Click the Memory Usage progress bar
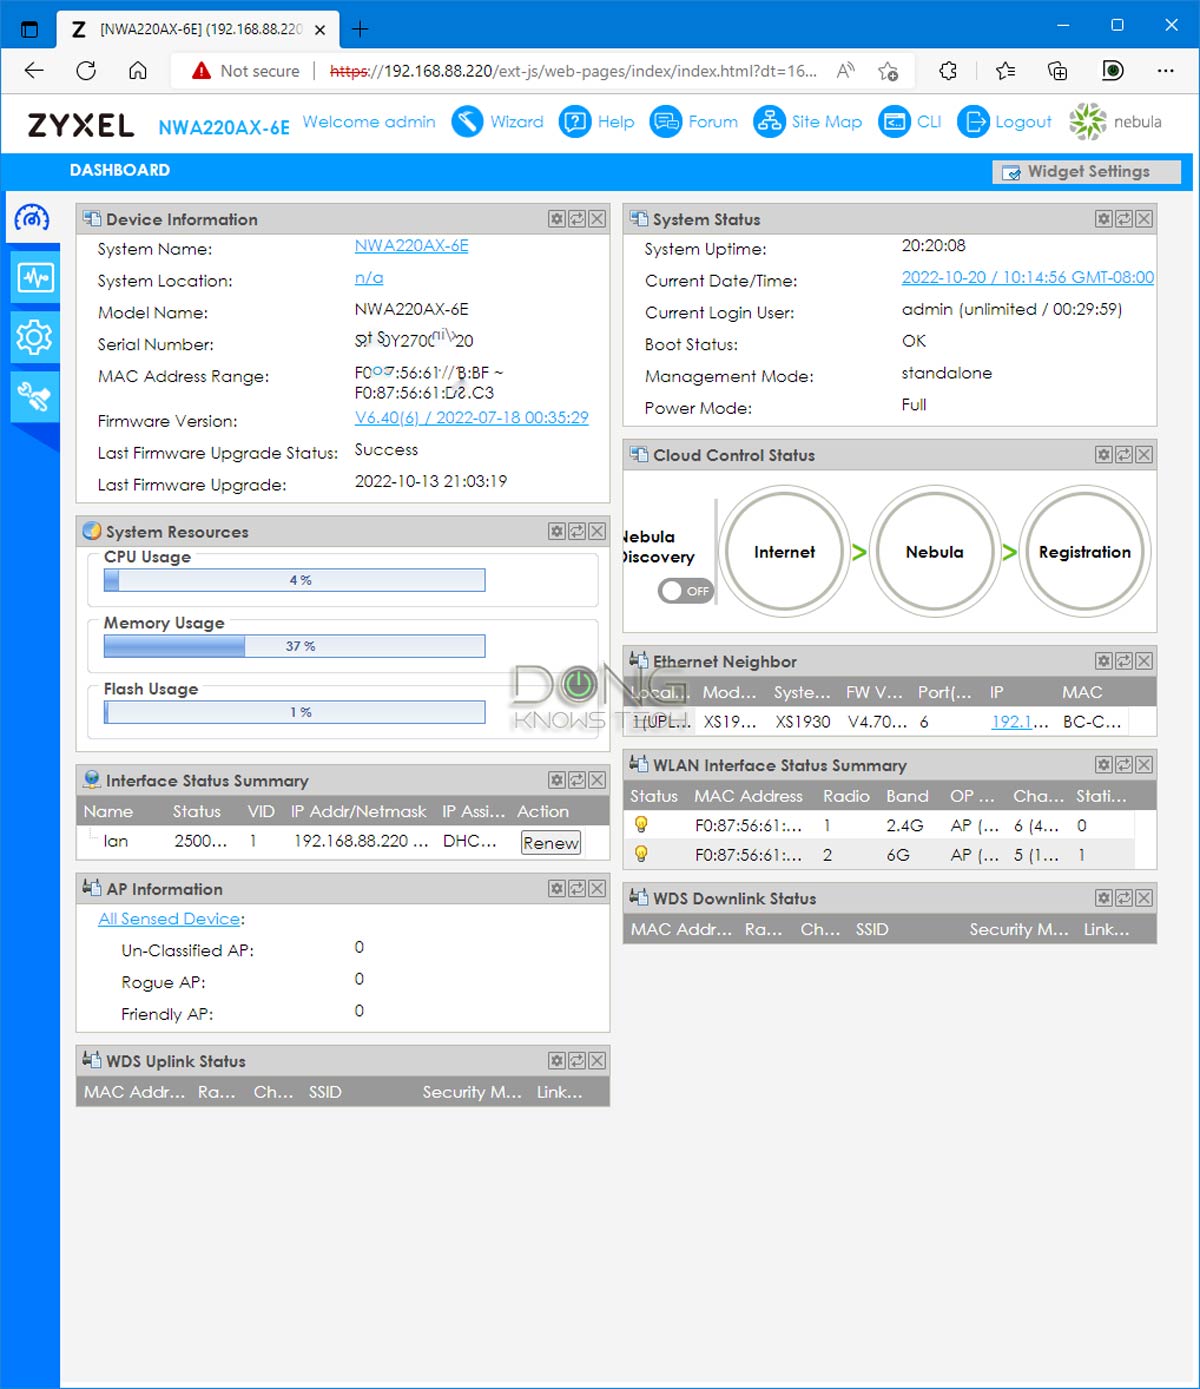 (x=295, y=646)
